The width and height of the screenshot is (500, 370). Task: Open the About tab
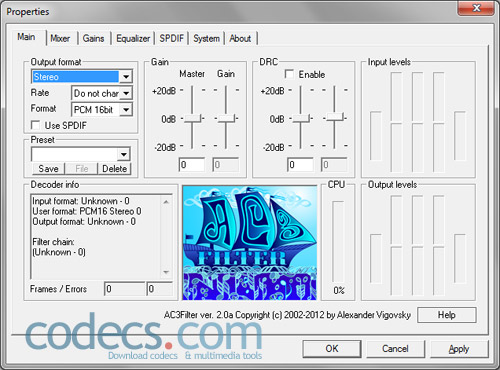(x=240, y=38)
